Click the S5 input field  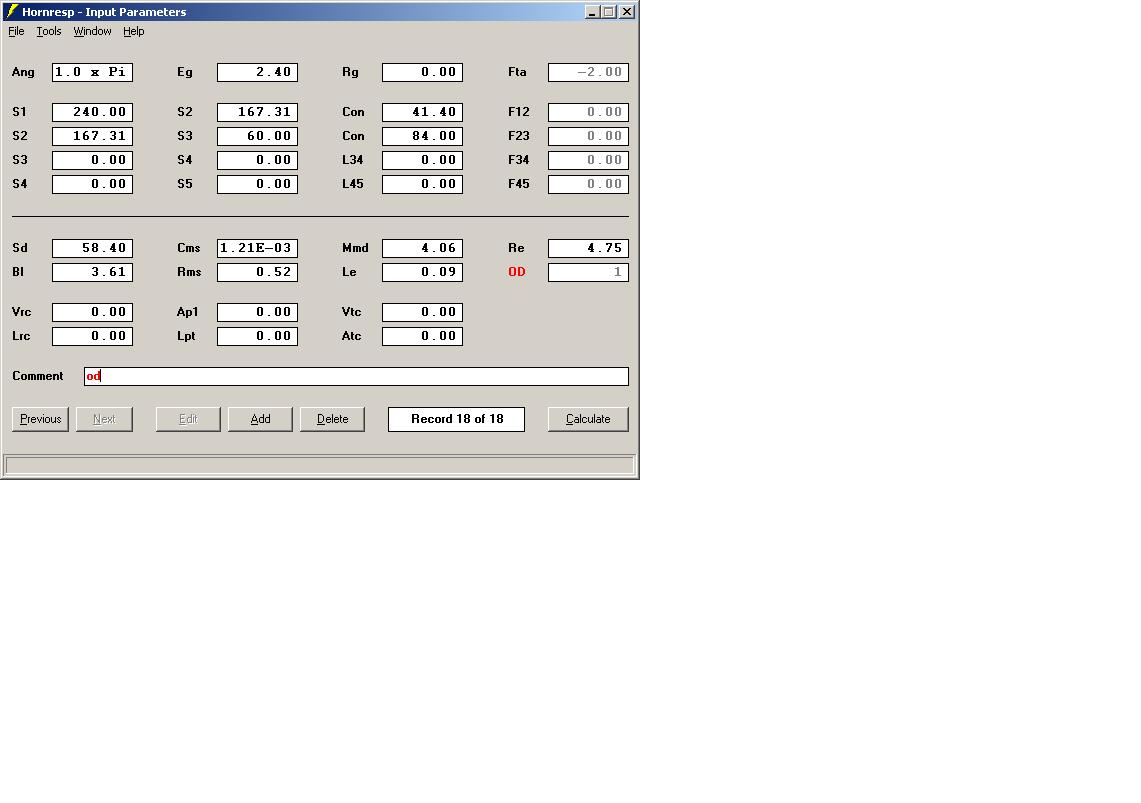tap(258, 184)
